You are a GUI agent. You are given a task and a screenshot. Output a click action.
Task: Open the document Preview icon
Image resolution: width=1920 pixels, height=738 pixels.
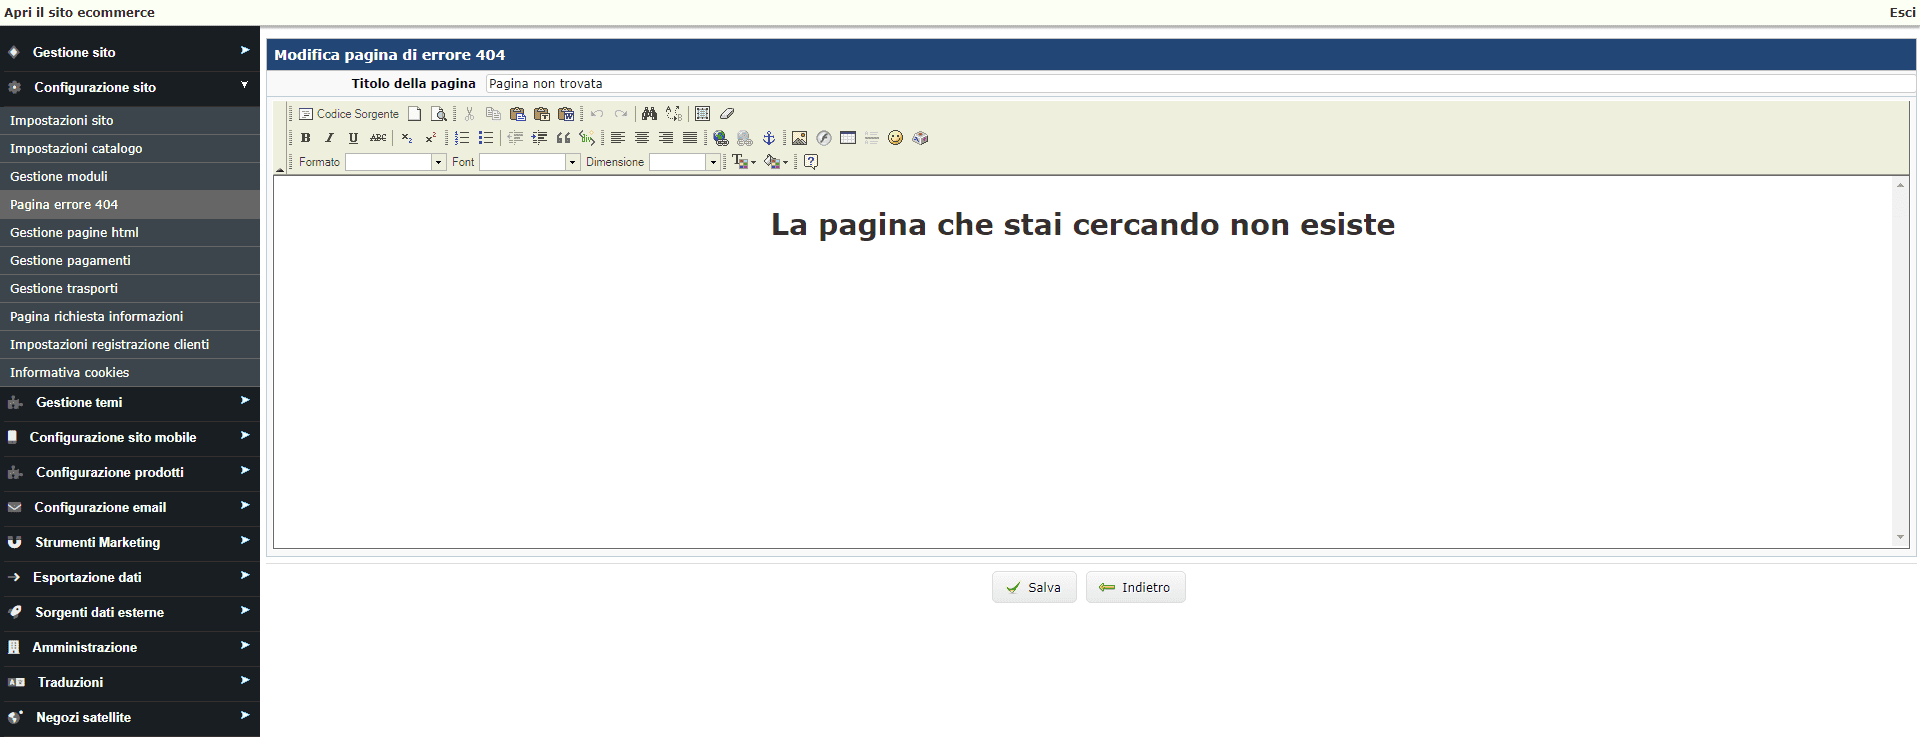[438, 114]
